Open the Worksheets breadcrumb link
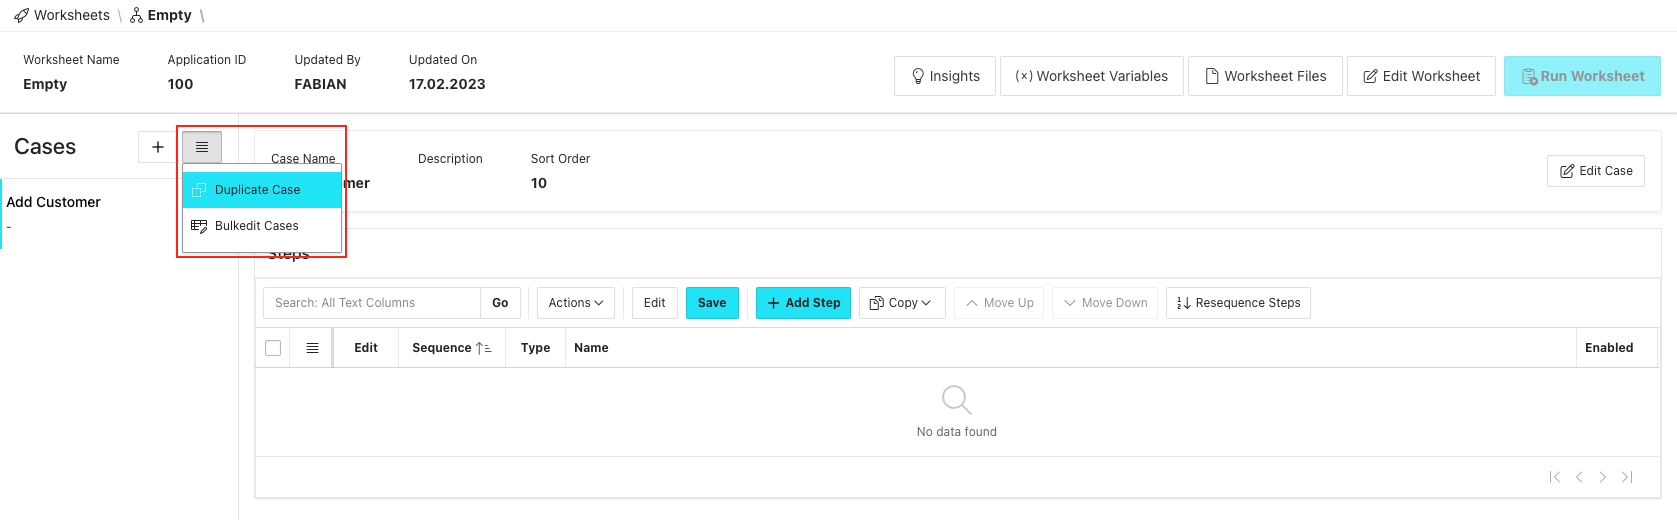The height and width of the screenshot is (520, 1677). (x=62, y=15)
